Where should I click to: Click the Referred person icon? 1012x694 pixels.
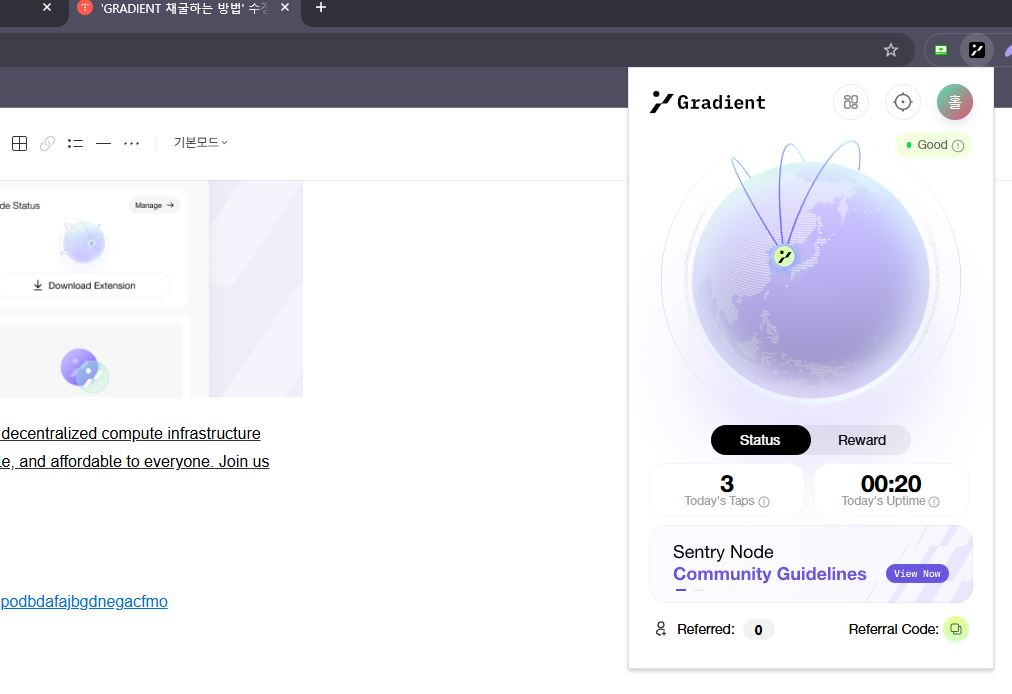[660, 629]
